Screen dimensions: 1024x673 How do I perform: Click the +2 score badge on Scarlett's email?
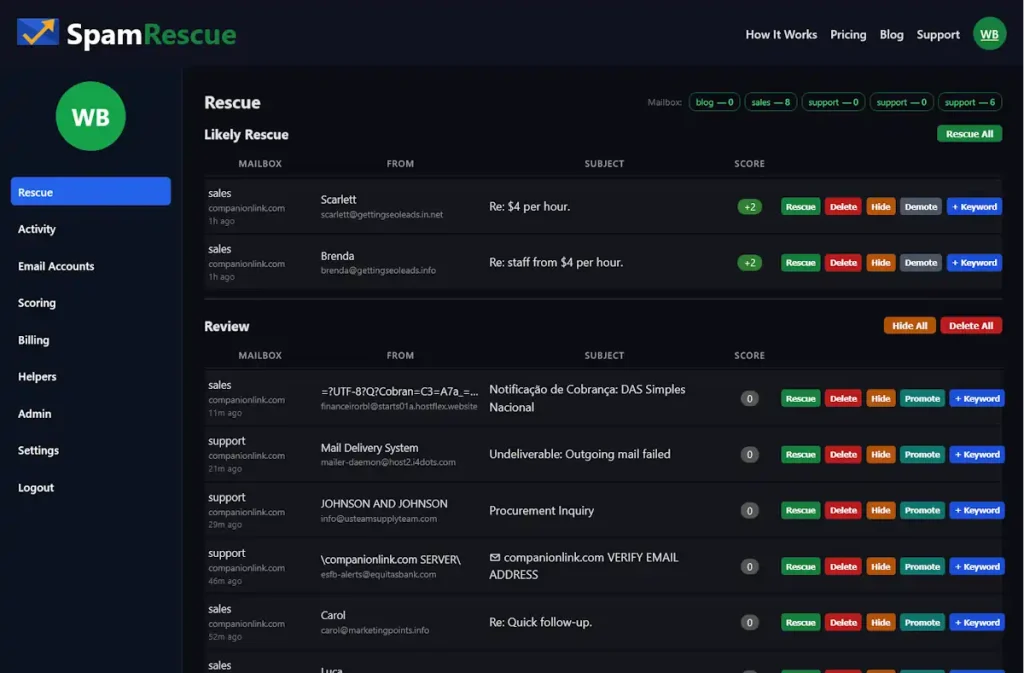point(749,207)
